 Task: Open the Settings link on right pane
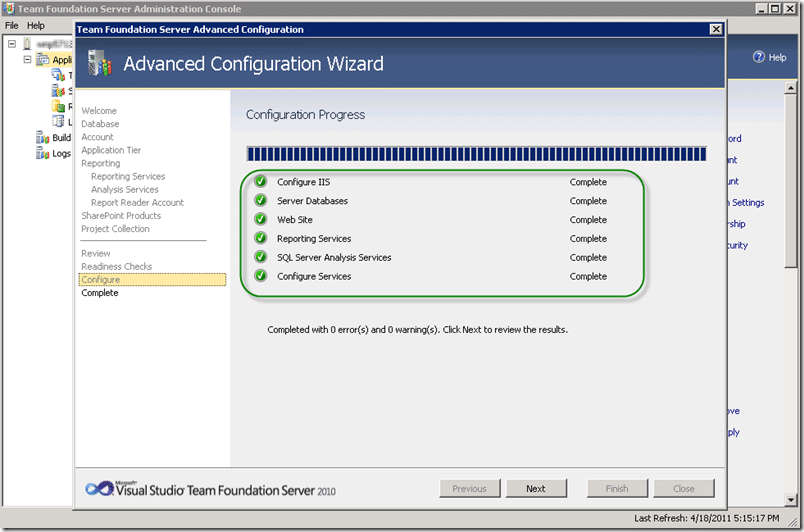[747, 202]
